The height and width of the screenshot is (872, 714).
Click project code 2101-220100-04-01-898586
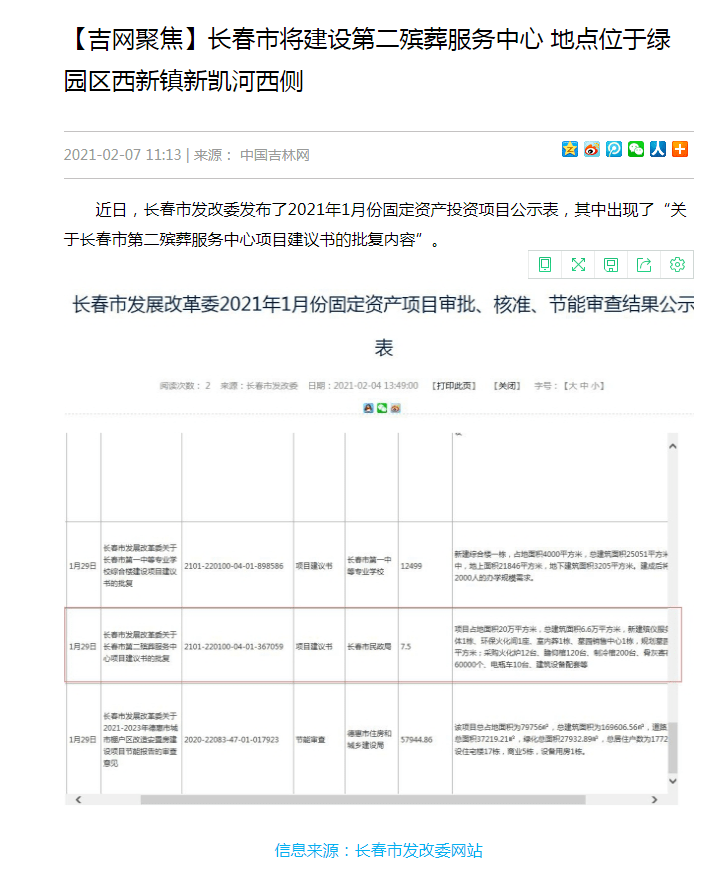tap(234, 566)
